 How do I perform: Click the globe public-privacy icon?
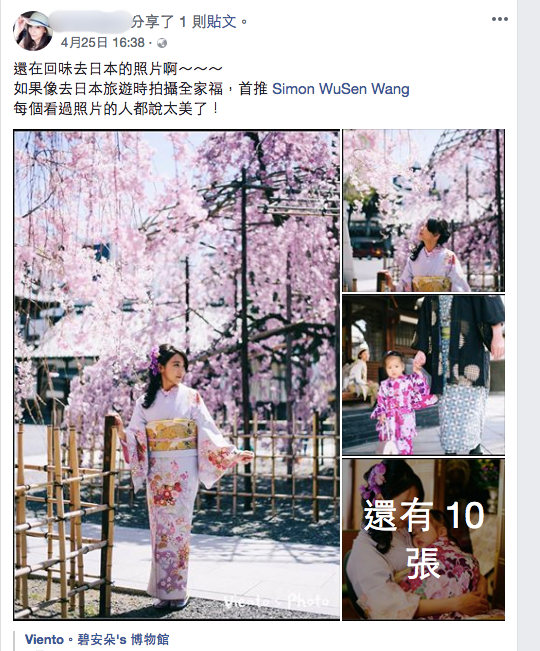point(162,43)
